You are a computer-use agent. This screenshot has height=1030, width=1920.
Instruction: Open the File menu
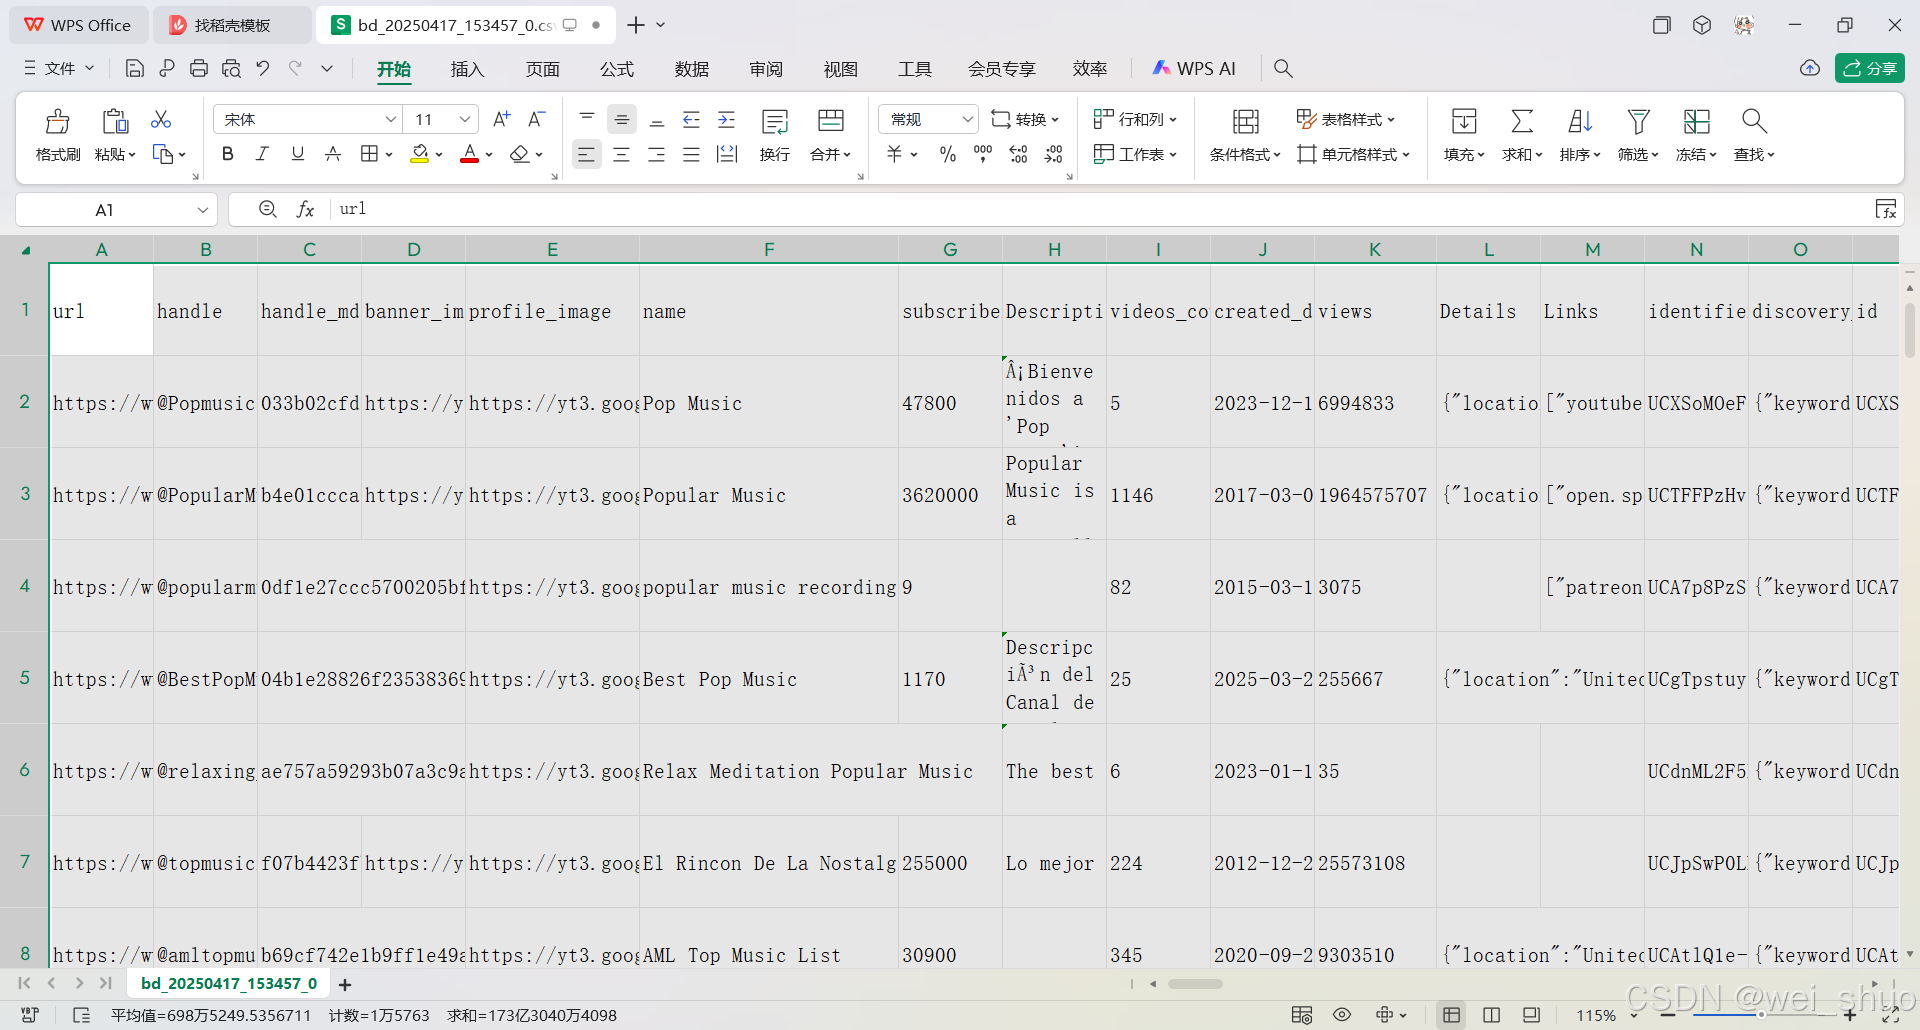59,68
